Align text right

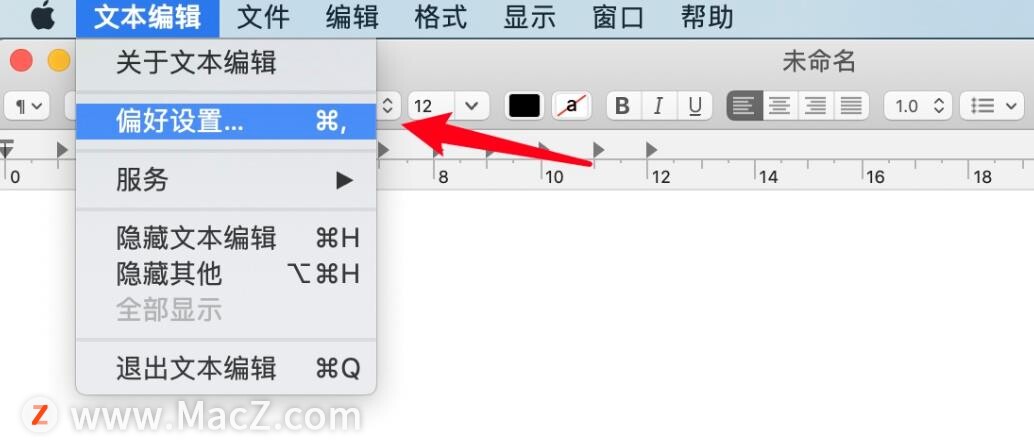pos(816,106)
